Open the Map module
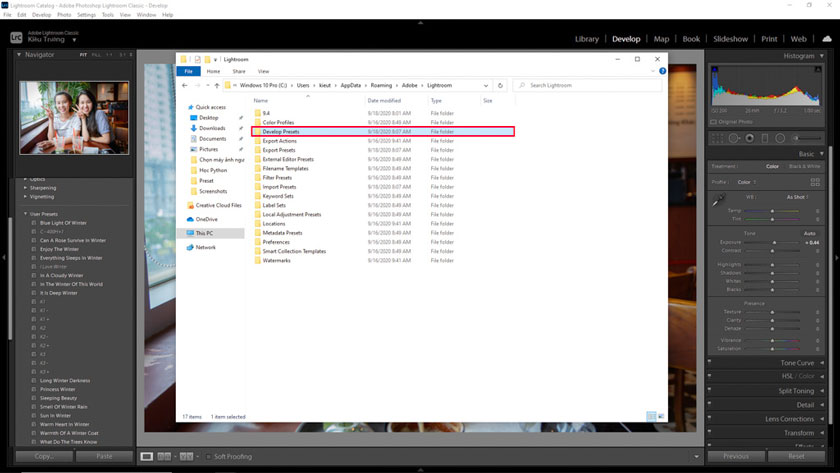The height and width of the screenshot is (473, 840). (661, 39)
